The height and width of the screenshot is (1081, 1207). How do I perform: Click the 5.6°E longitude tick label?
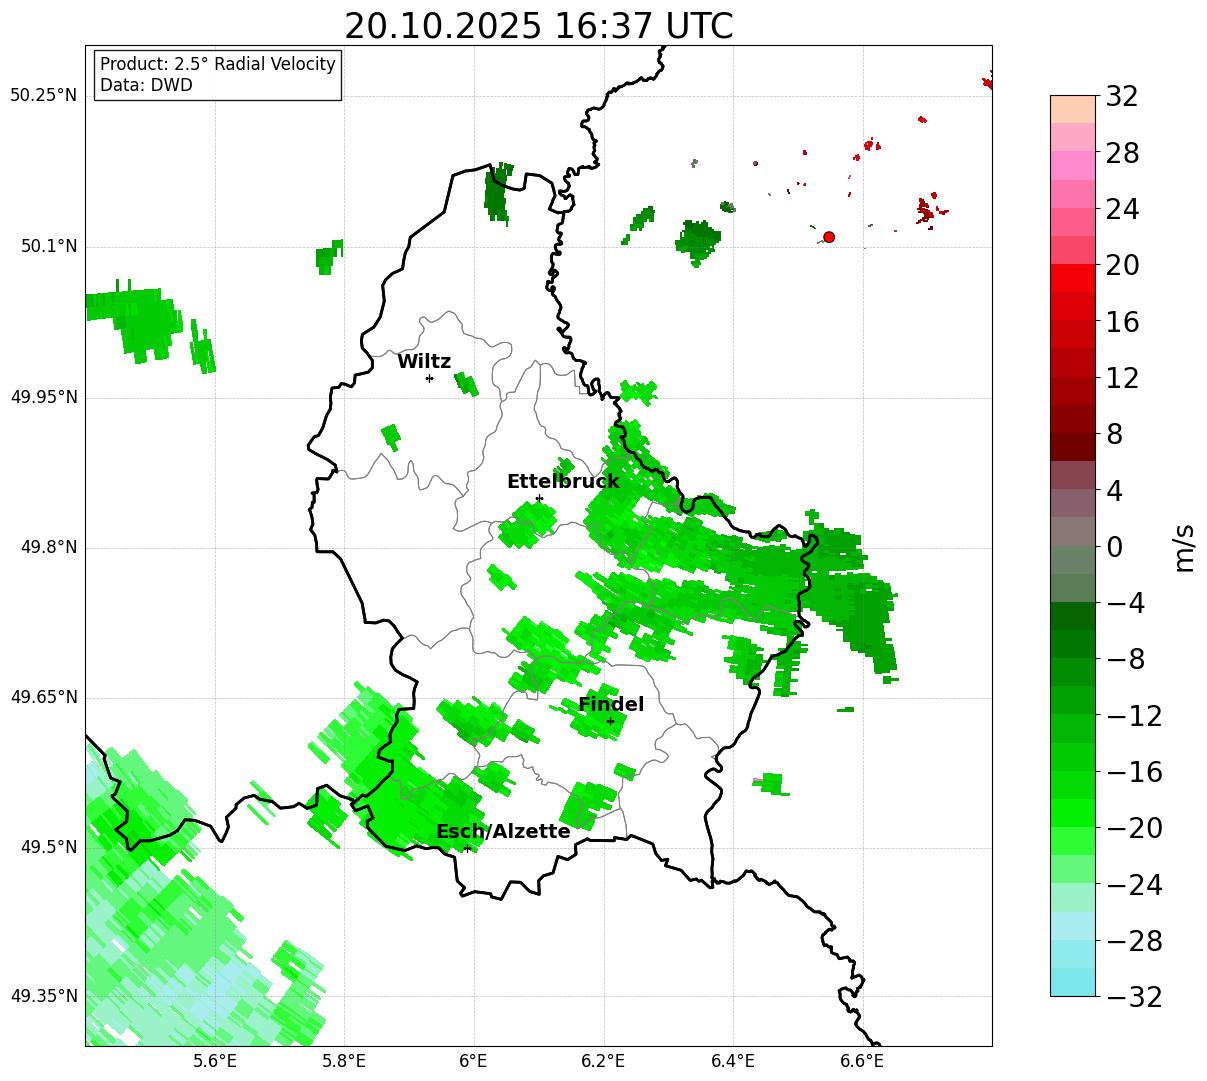point(215,1061)
